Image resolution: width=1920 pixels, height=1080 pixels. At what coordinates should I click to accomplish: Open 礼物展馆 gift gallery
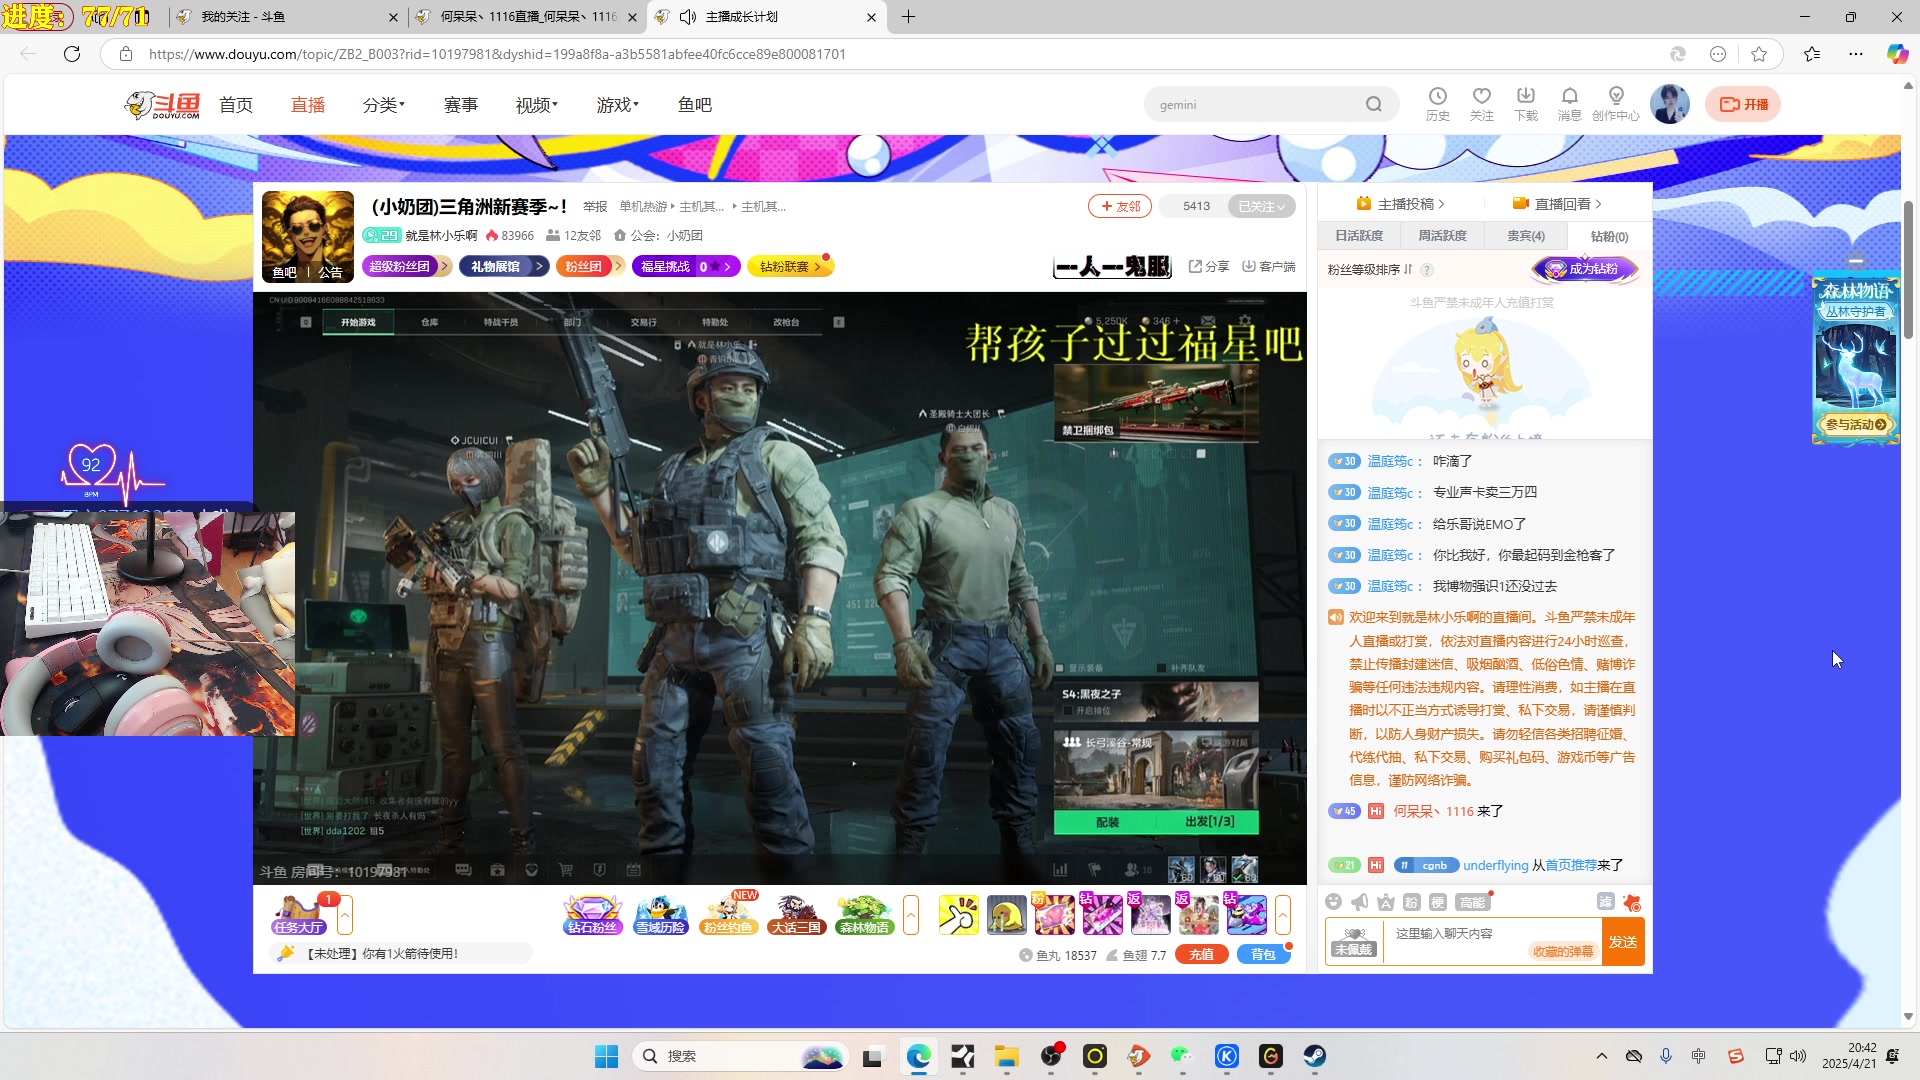coord(504,267)
